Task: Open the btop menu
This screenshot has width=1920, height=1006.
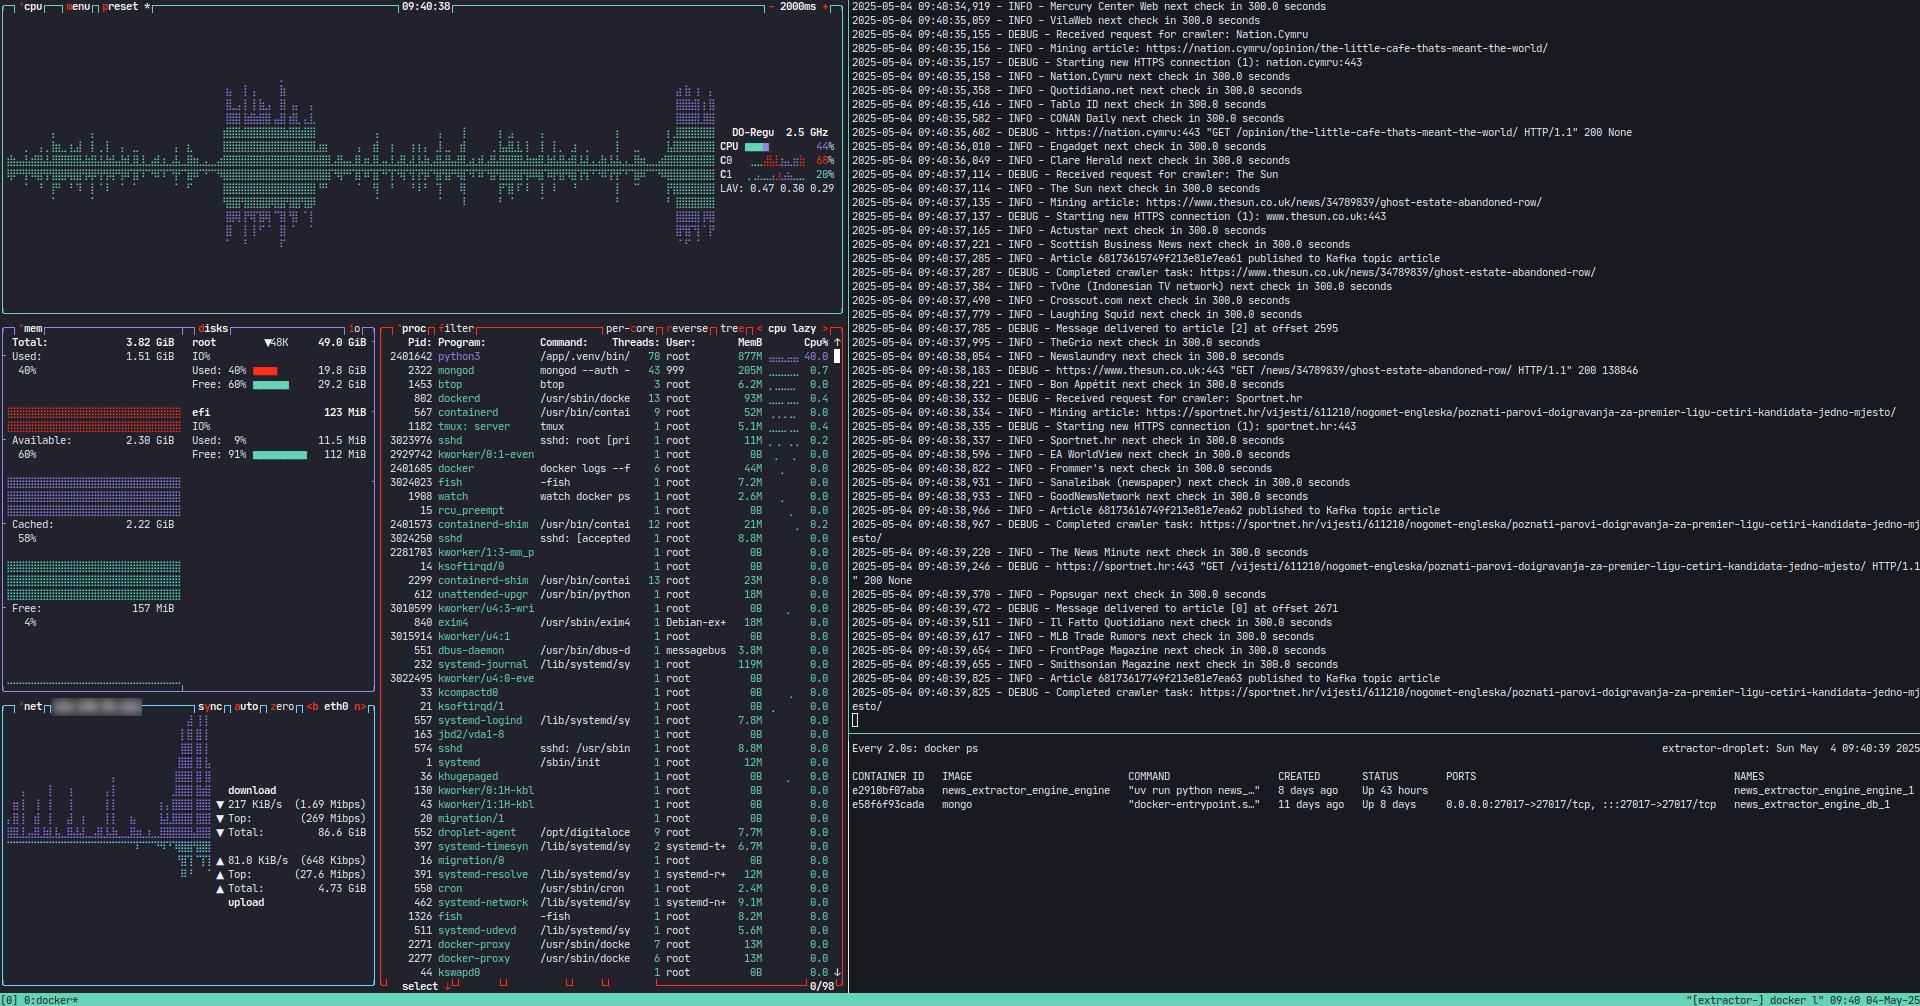Action: pyautogui.click(x=78, y=7)
